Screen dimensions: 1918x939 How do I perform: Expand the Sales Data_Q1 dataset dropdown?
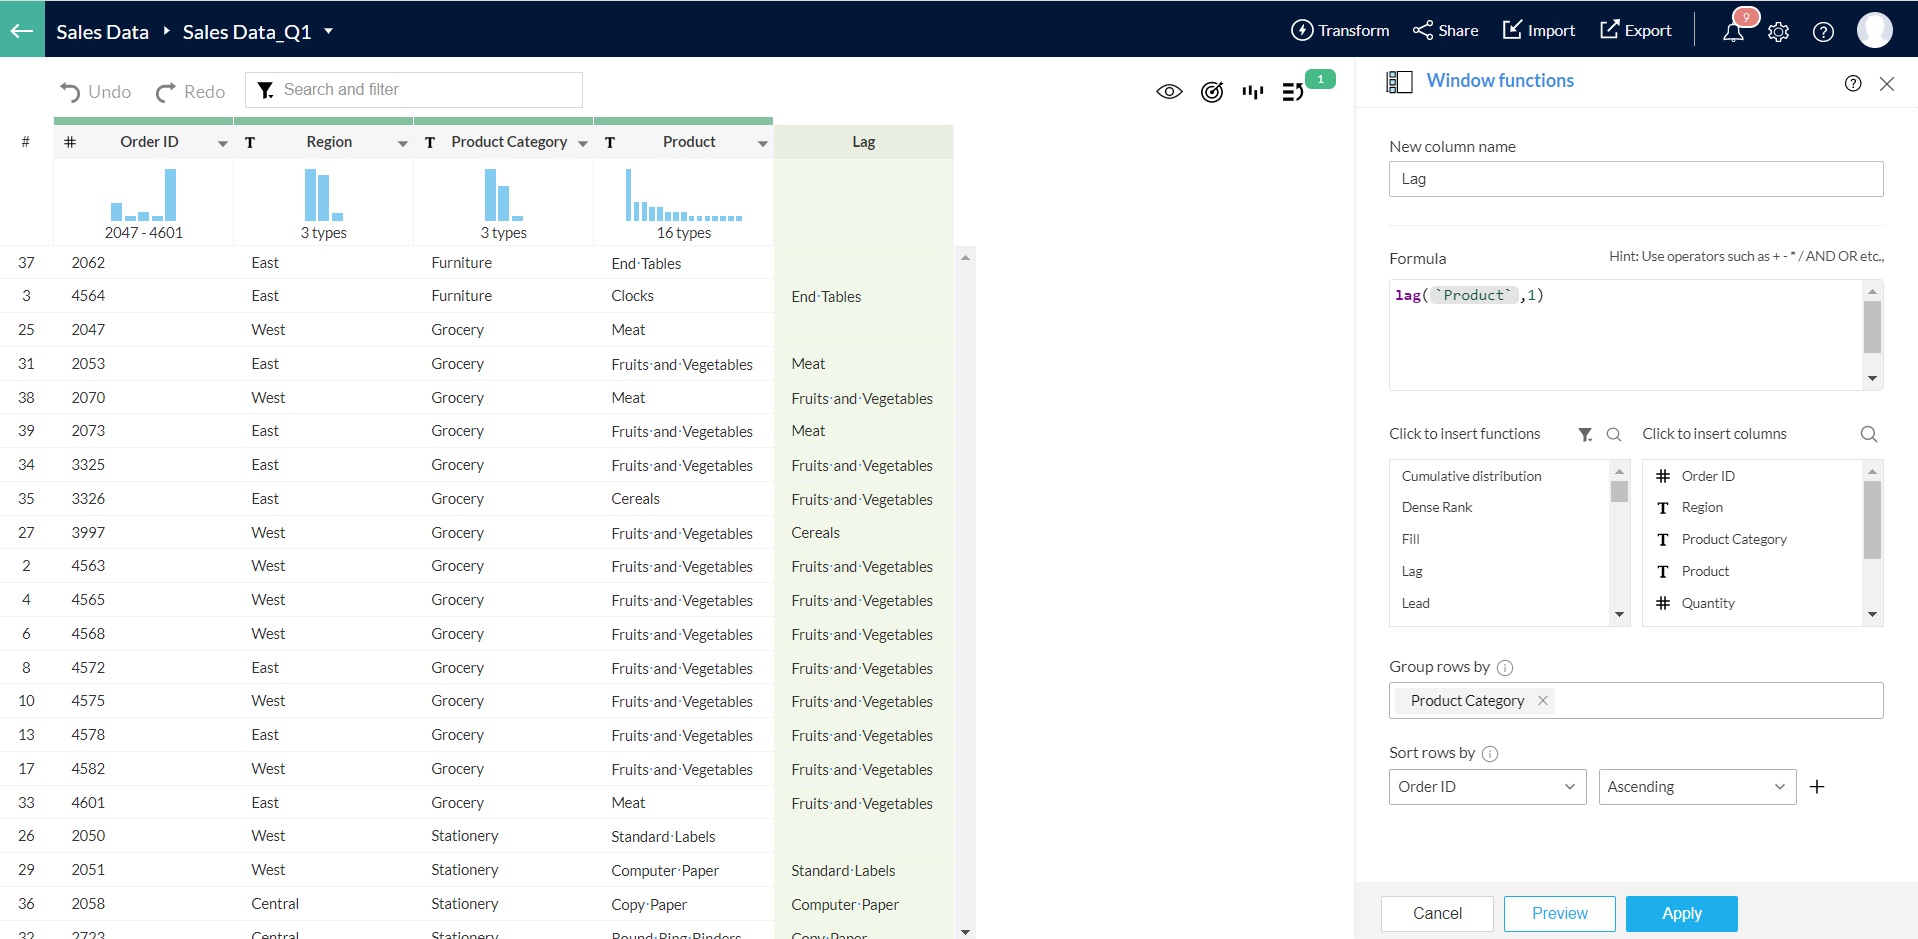click(328, 31)
